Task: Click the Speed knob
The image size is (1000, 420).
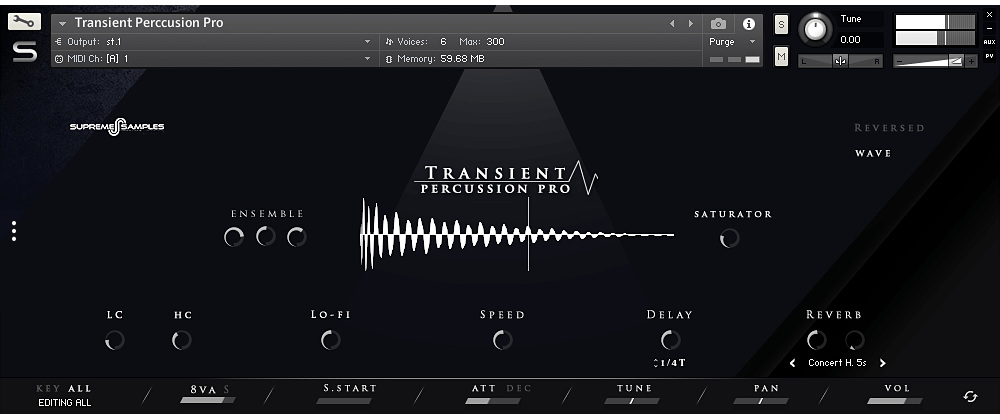Action: [x=503, y=340]
